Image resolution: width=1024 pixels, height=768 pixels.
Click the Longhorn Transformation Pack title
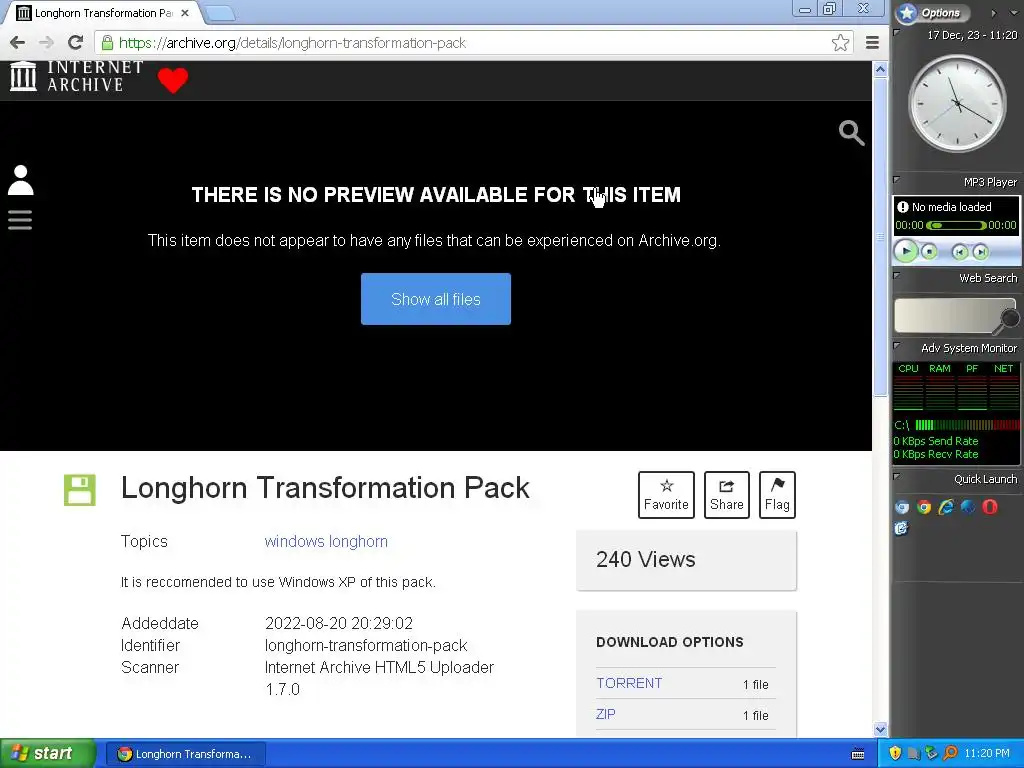point(325,488)
